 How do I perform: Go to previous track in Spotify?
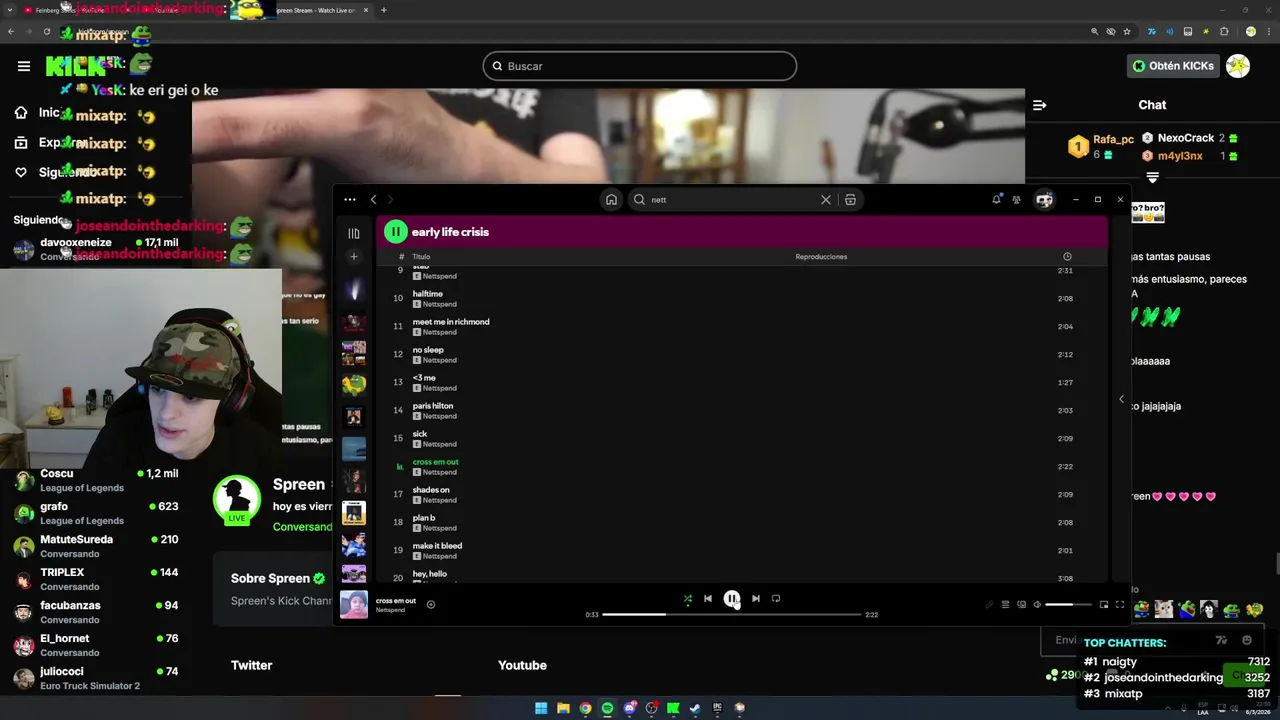point(708,599)
